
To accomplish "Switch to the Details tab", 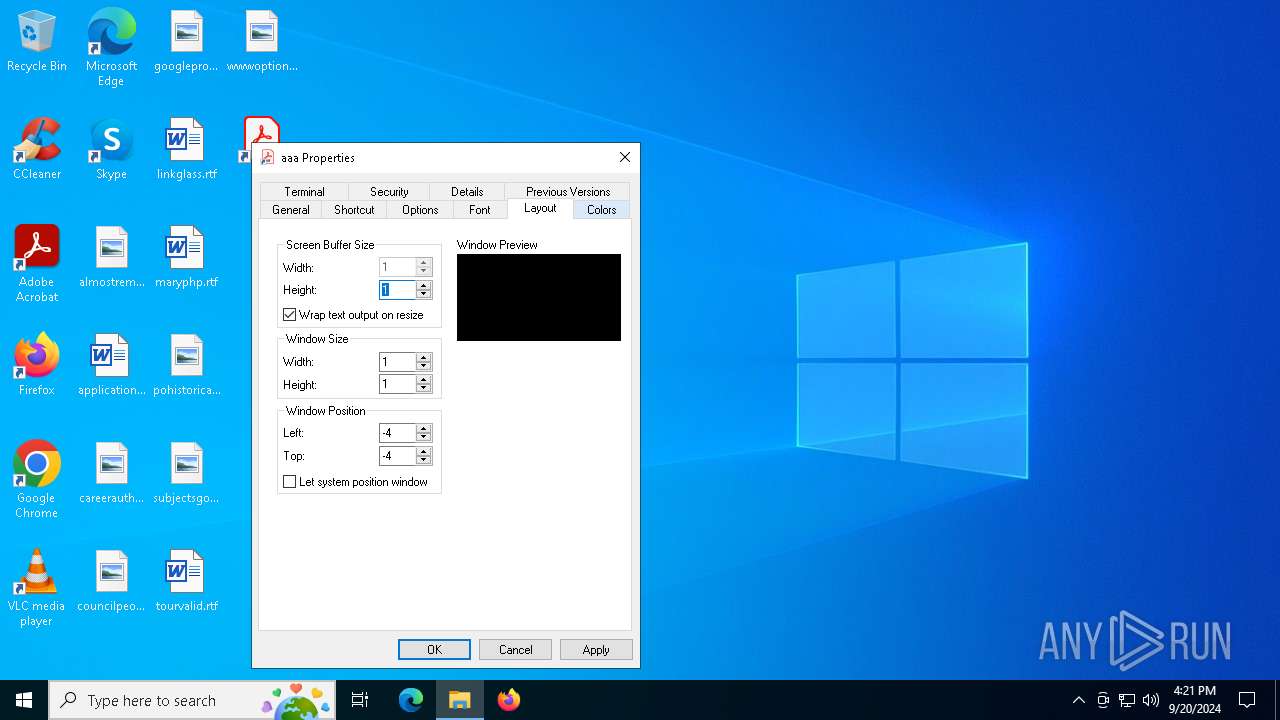I will pos(467,192).
